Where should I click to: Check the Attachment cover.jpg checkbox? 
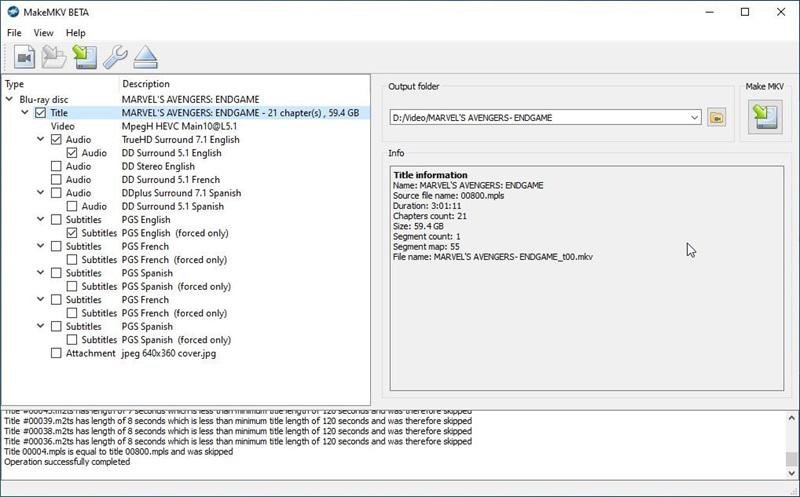(56, 353)
